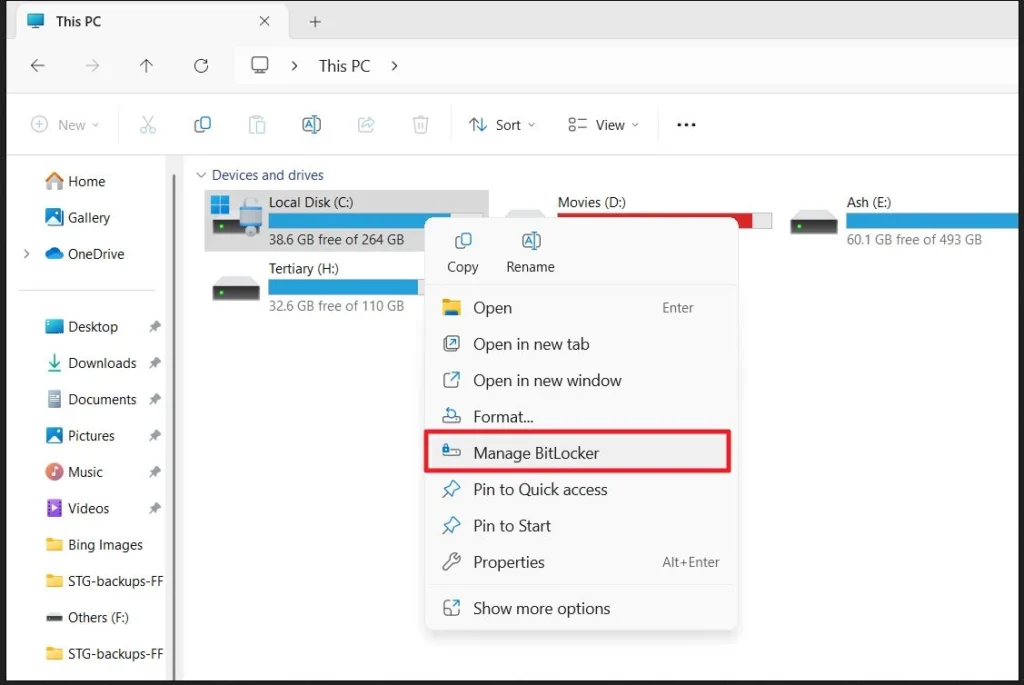Image resolution: width=1024 pixels, height=685 pixels.
Task: Open the New dropdown menu
Action: [x=65, y=125]
